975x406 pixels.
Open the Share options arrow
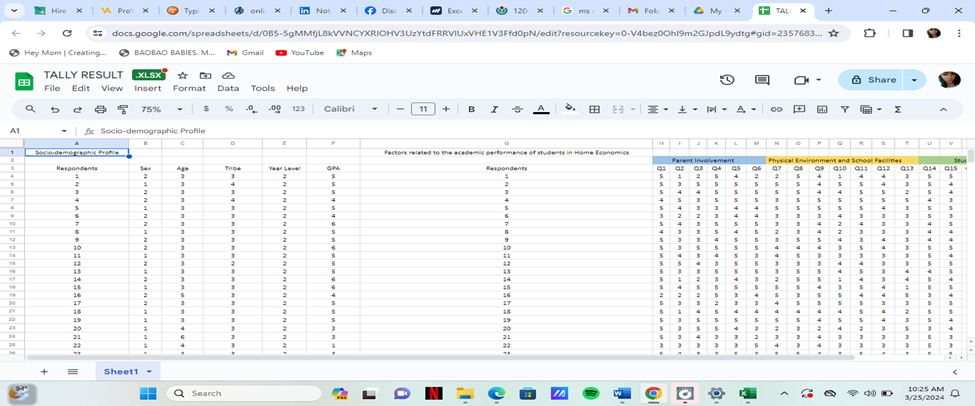click(914, 80)
